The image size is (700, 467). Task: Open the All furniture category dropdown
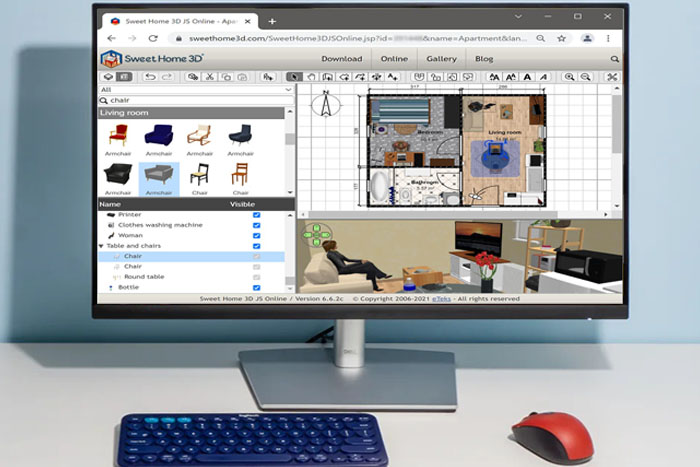tap(195, 89)
